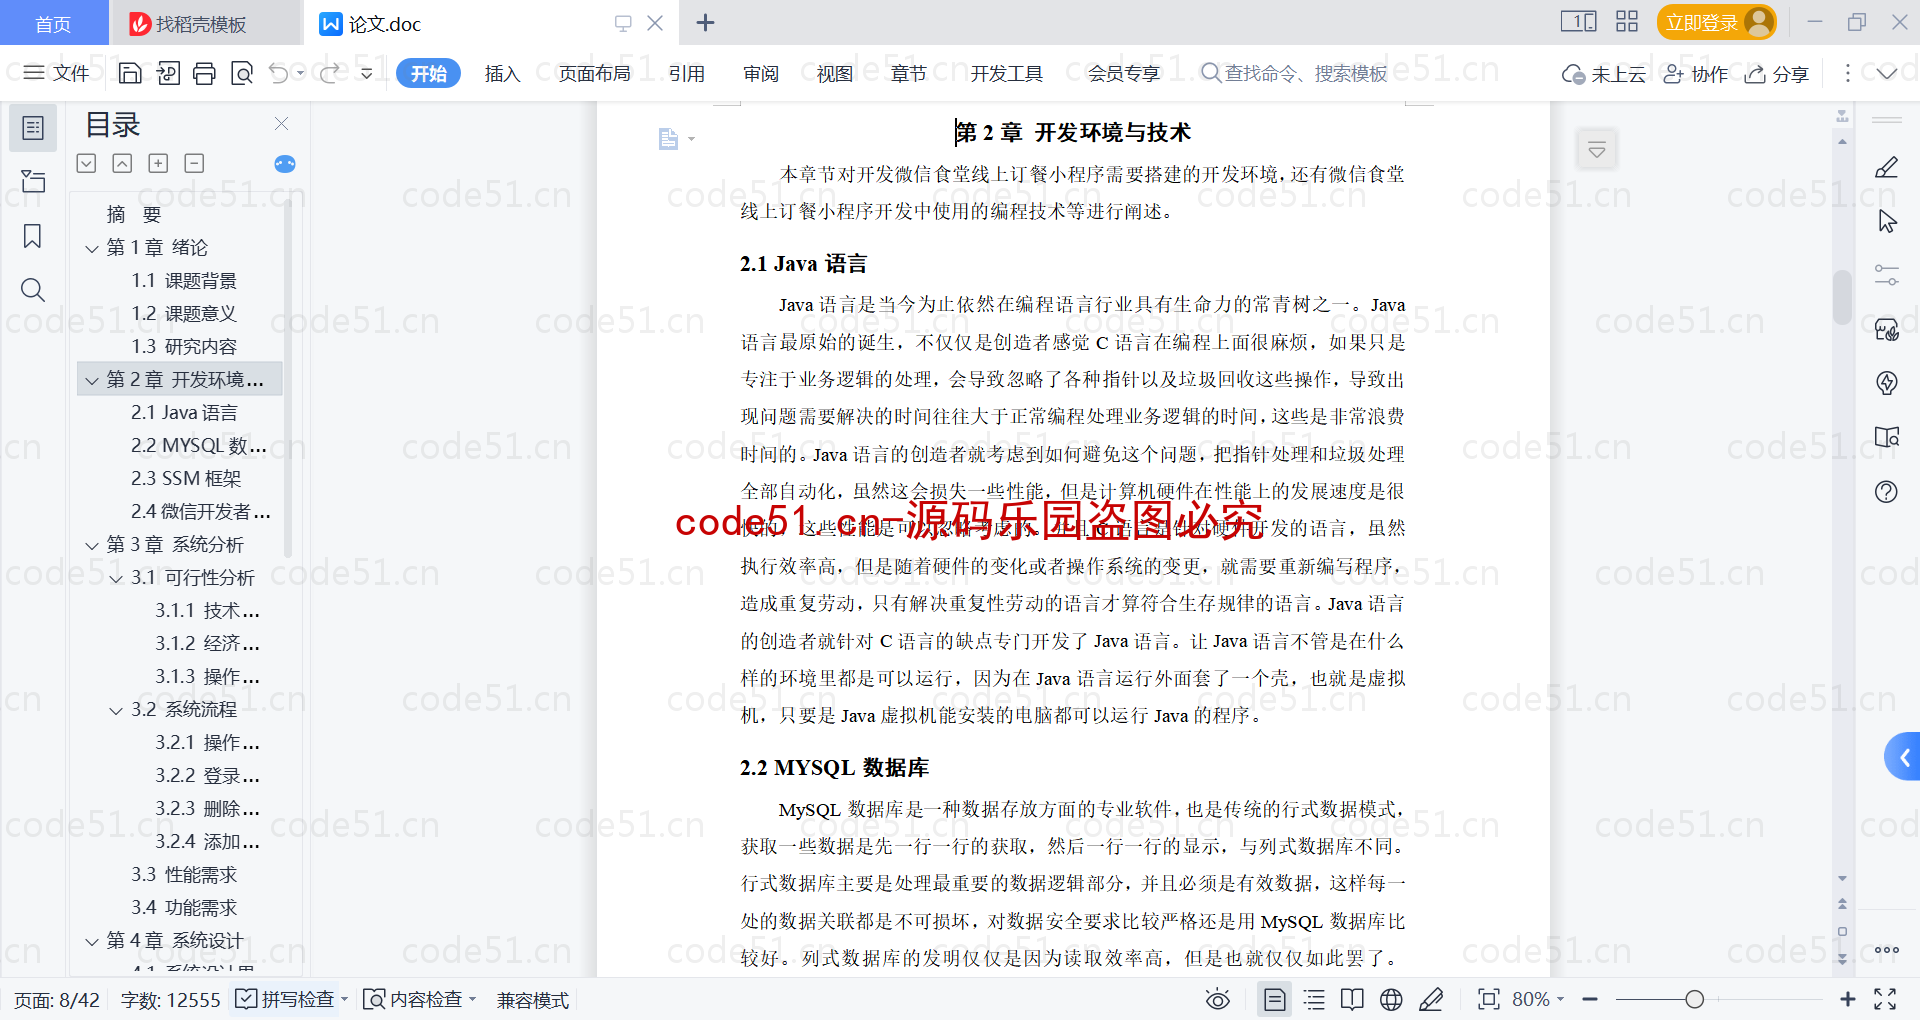The height and width of the screenshot is (1020, 1920).
Task: Click 立即登录 login button
Action: click(x=1716, y=22)
